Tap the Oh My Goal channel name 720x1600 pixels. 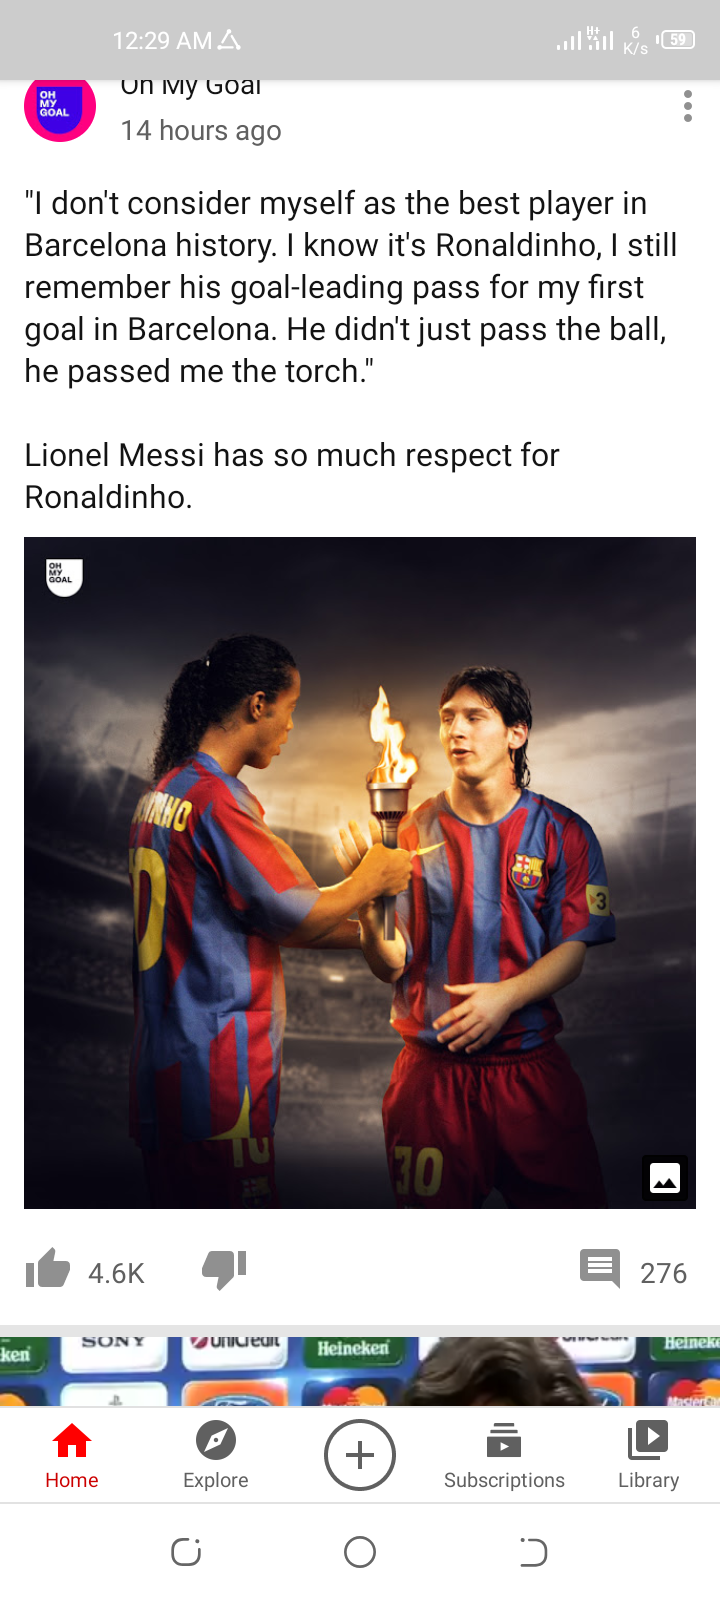190,88
